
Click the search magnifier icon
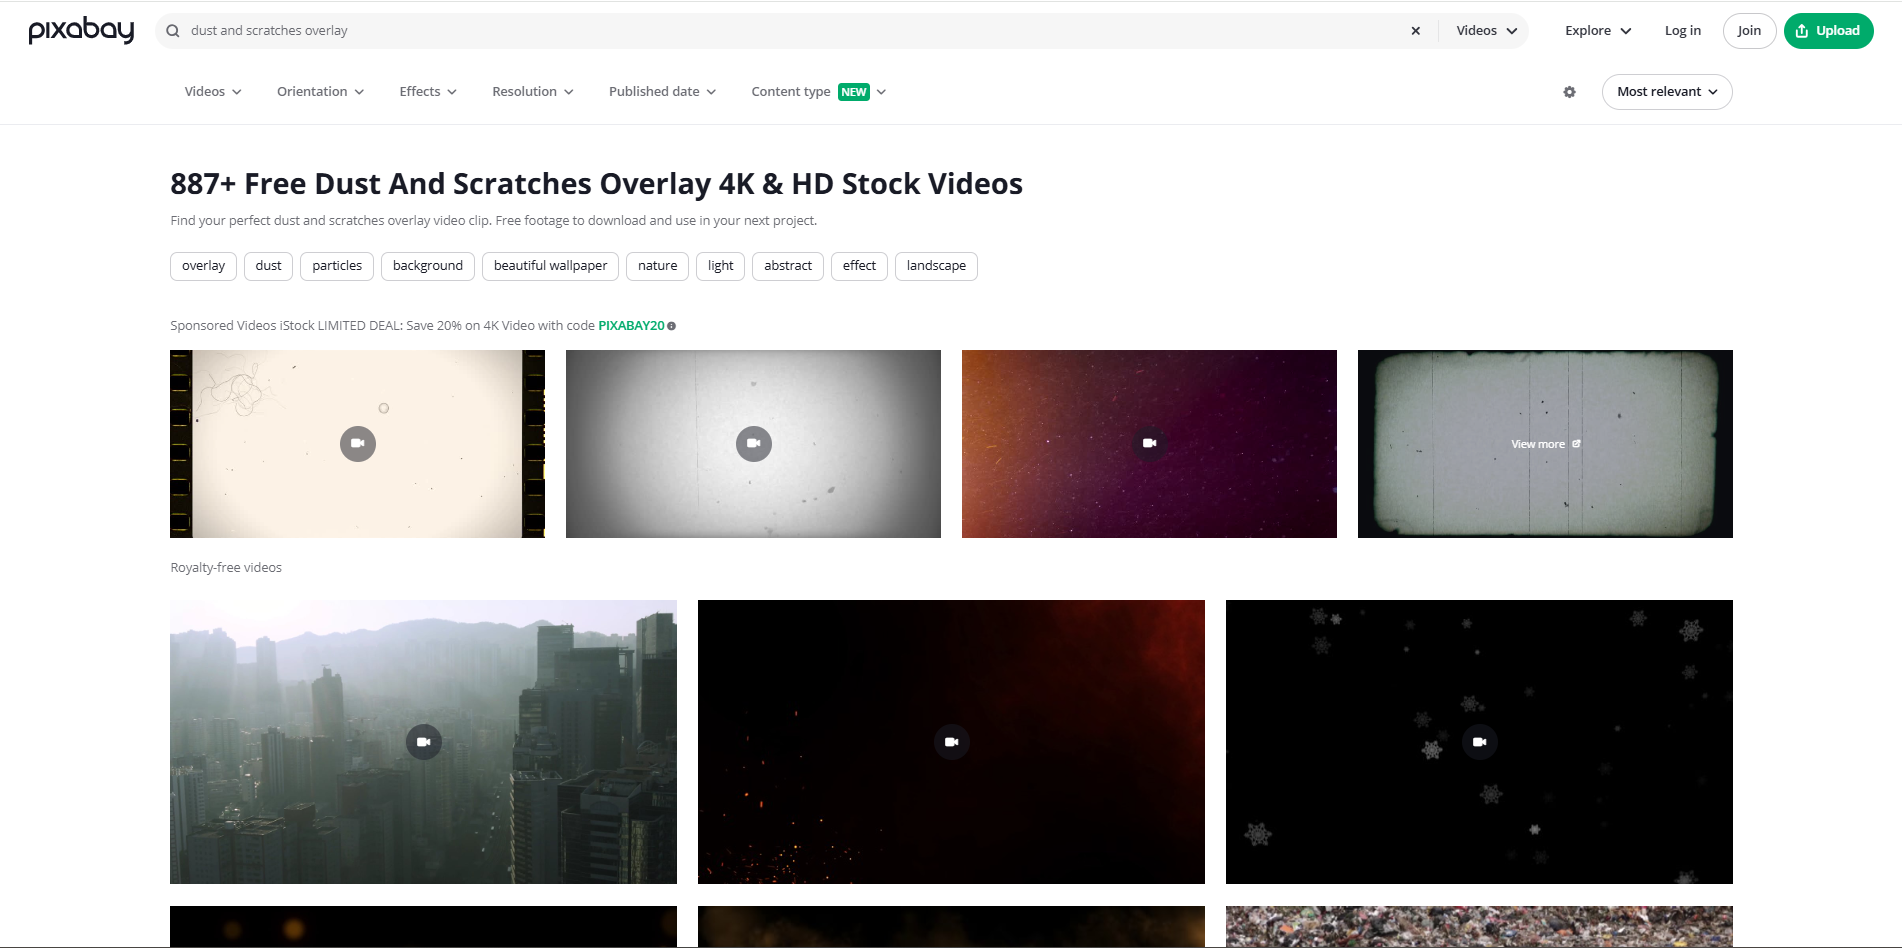coord(172,30)
